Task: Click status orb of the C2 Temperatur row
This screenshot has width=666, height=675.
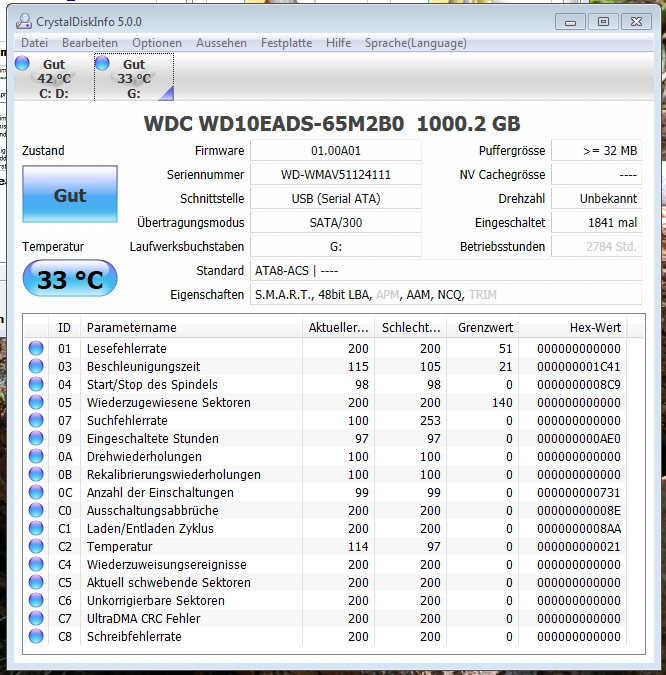Action: pos(36,546)
